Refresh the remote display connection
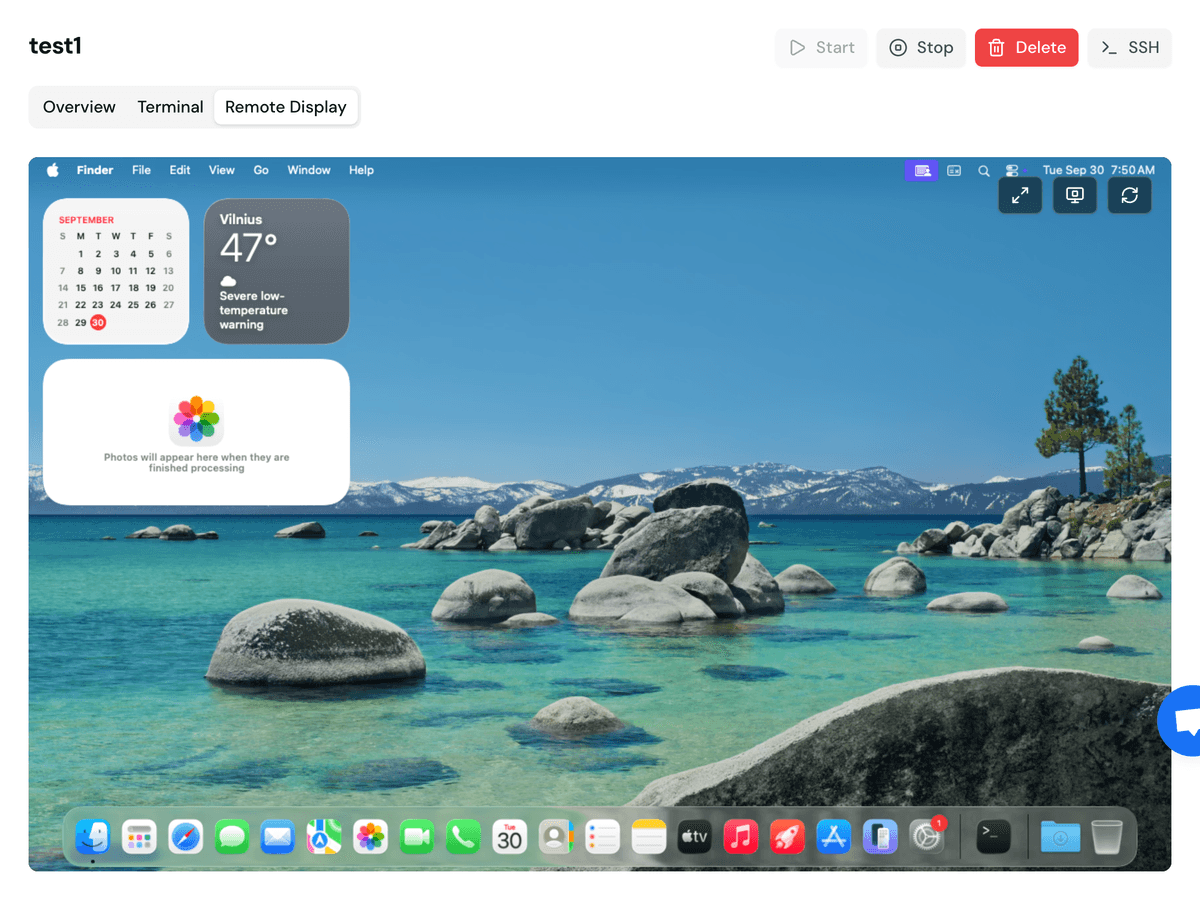The height and width of the screenshot is (919, 1200). coord(1129,196)
